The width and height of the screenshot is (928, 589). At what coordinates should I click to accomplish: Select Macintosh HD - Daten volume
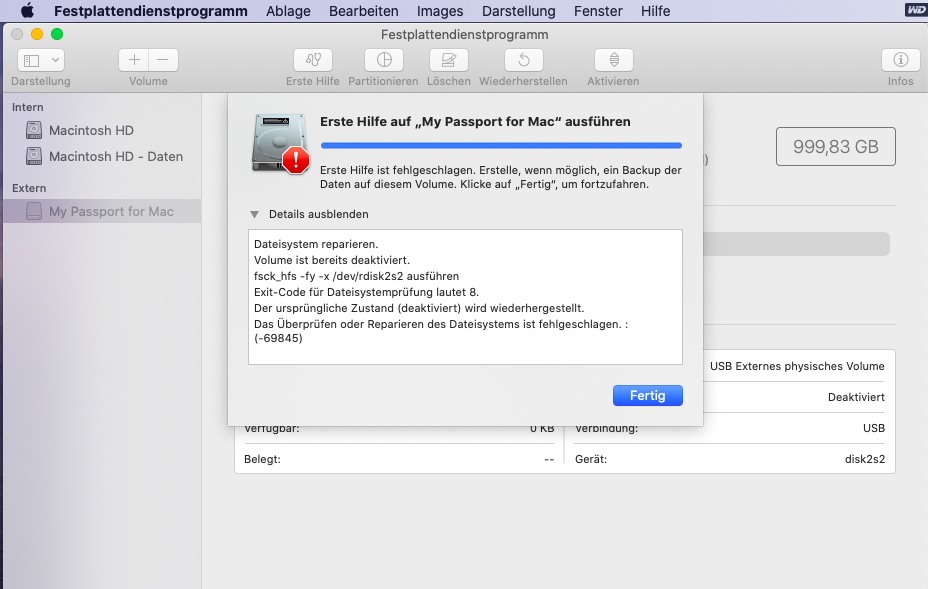tap(102, 156)
